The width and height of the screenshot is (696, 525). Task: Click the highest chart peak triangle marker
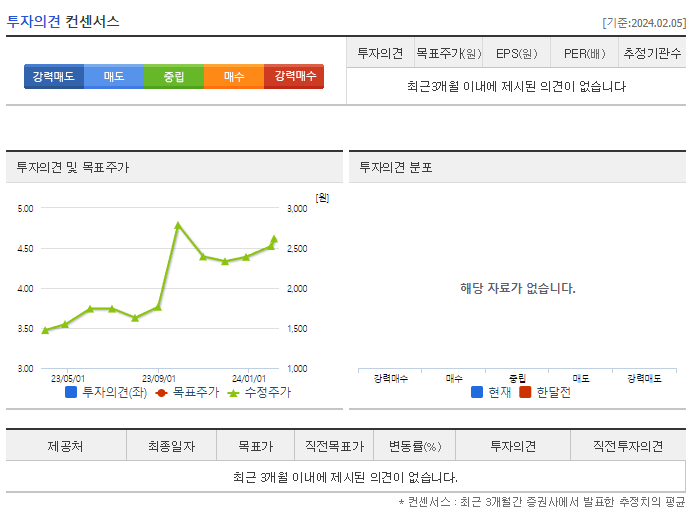(x=178, y=225)
